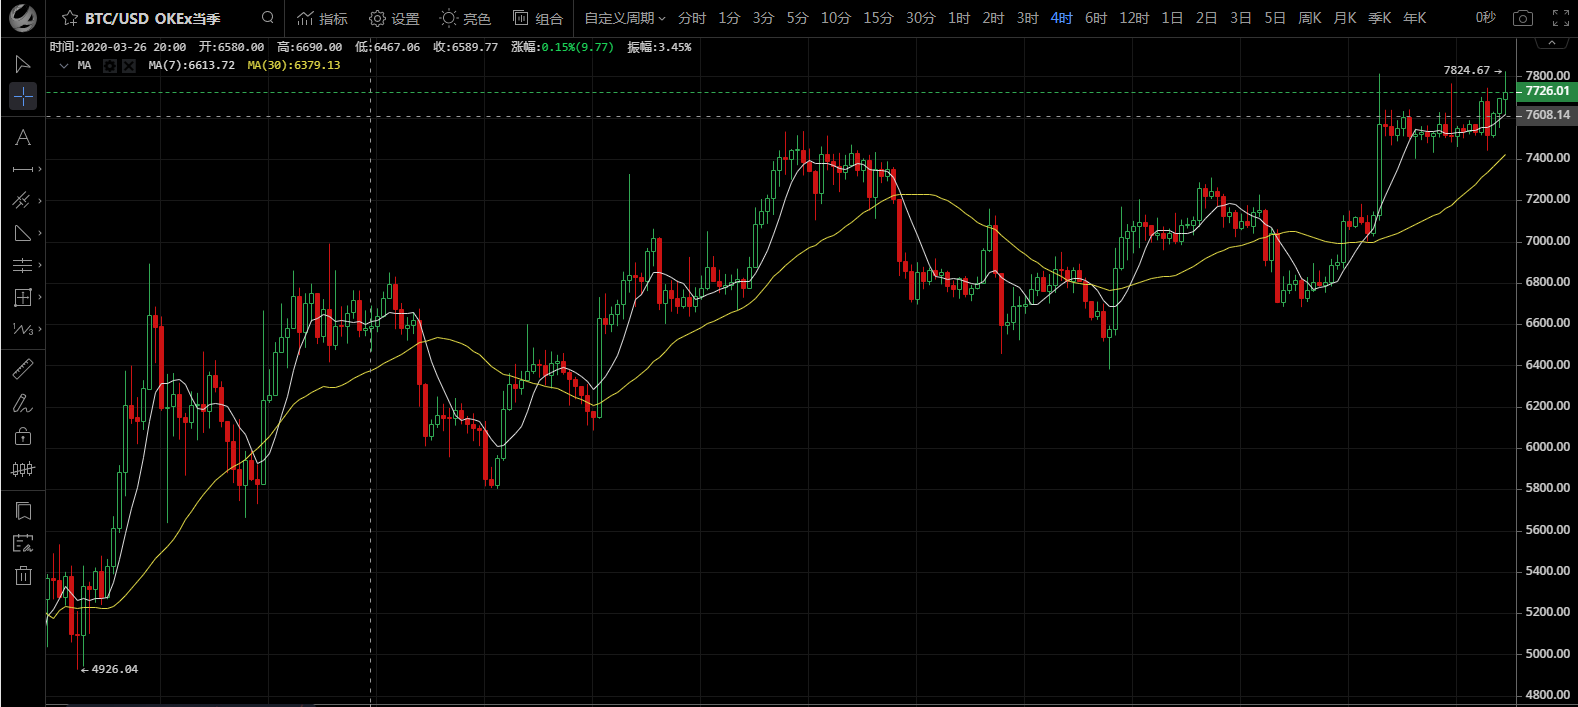Expand the Fibonacci lines tool submenu arrow

click(40, 265)
